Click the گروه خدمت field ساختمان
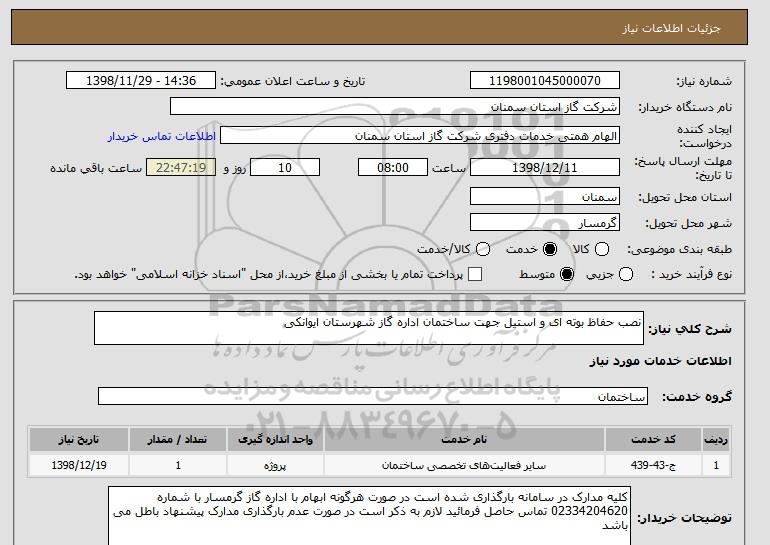This screenshot has height=545, width=770. (373, 396)
